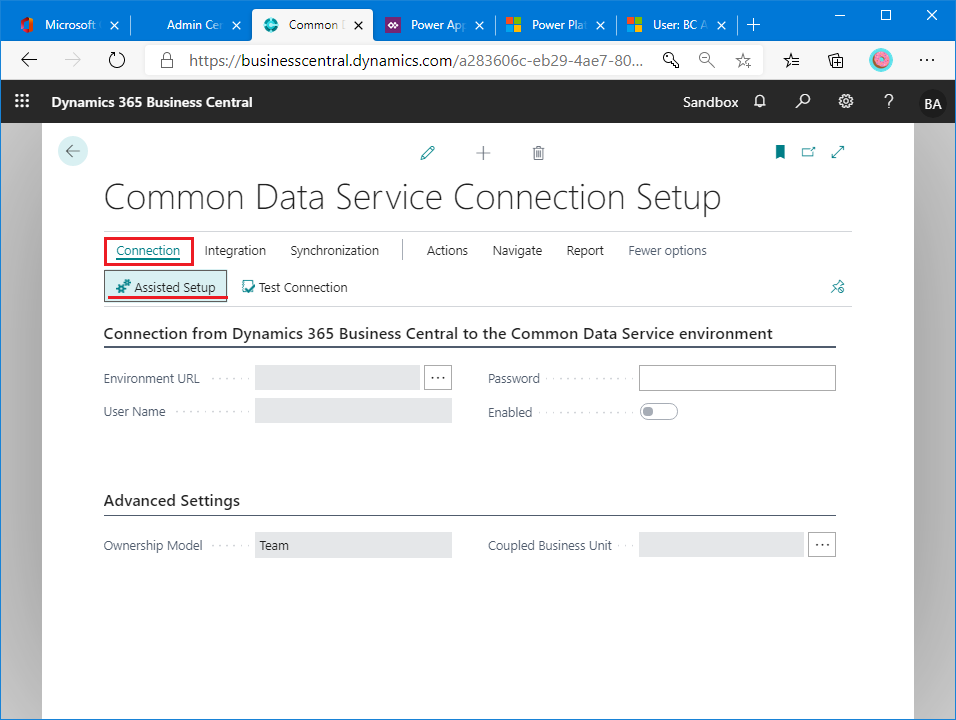Click the User Name field

point(353,411)
